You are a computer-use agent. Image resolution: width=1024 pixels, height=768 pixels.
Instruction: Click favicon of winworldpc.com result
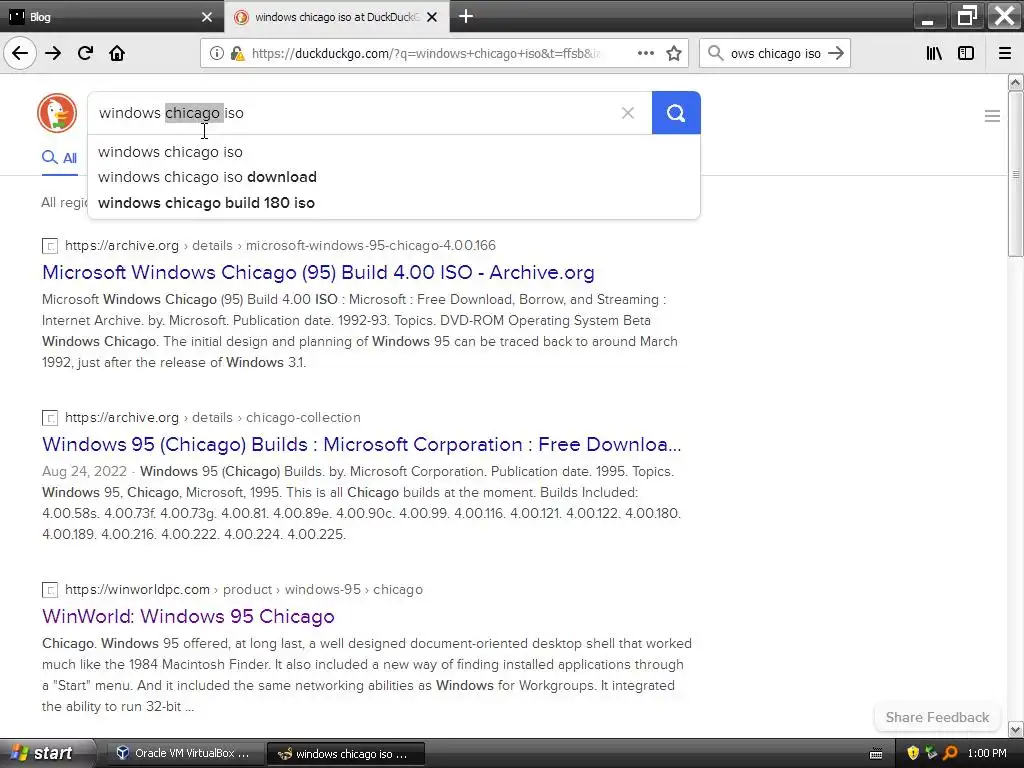pyautogui.click(x=50, y=590)
